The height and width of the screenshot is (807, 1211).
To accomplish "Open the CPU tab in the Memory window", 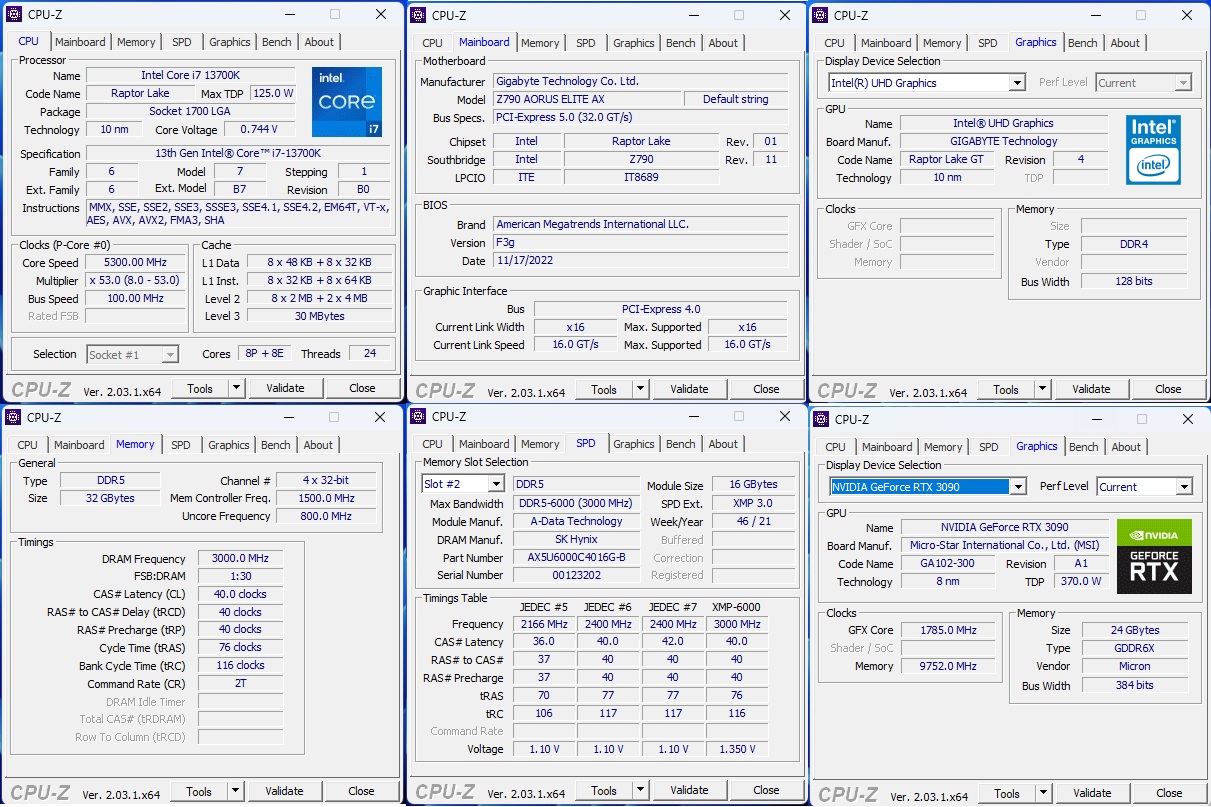I will [x=28, y=445].
